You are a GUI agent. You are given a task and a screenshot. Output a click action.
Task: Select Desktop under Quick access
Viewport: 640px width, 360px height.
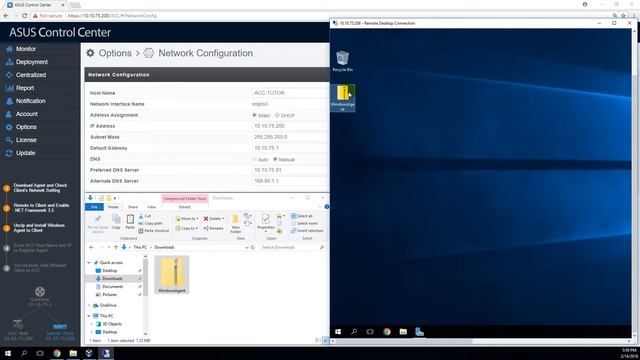tap(109, 271)
